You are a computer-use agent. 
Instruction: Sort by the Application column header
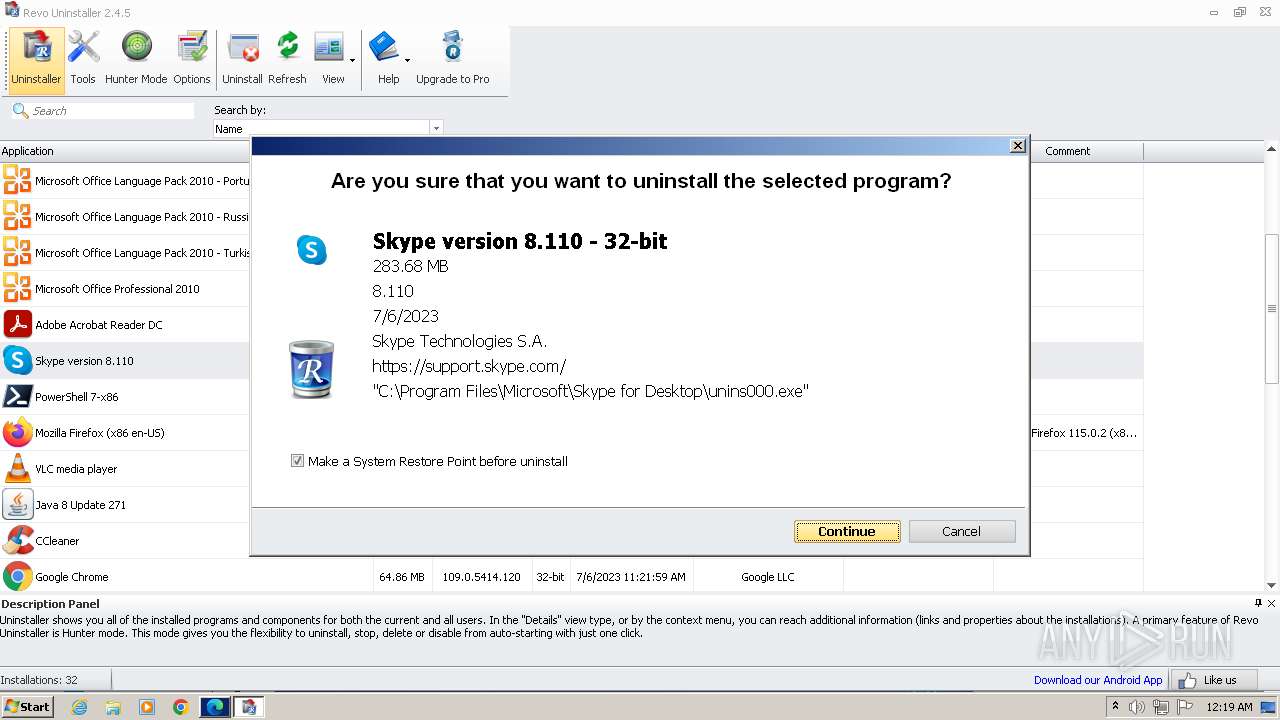point(125,151)
